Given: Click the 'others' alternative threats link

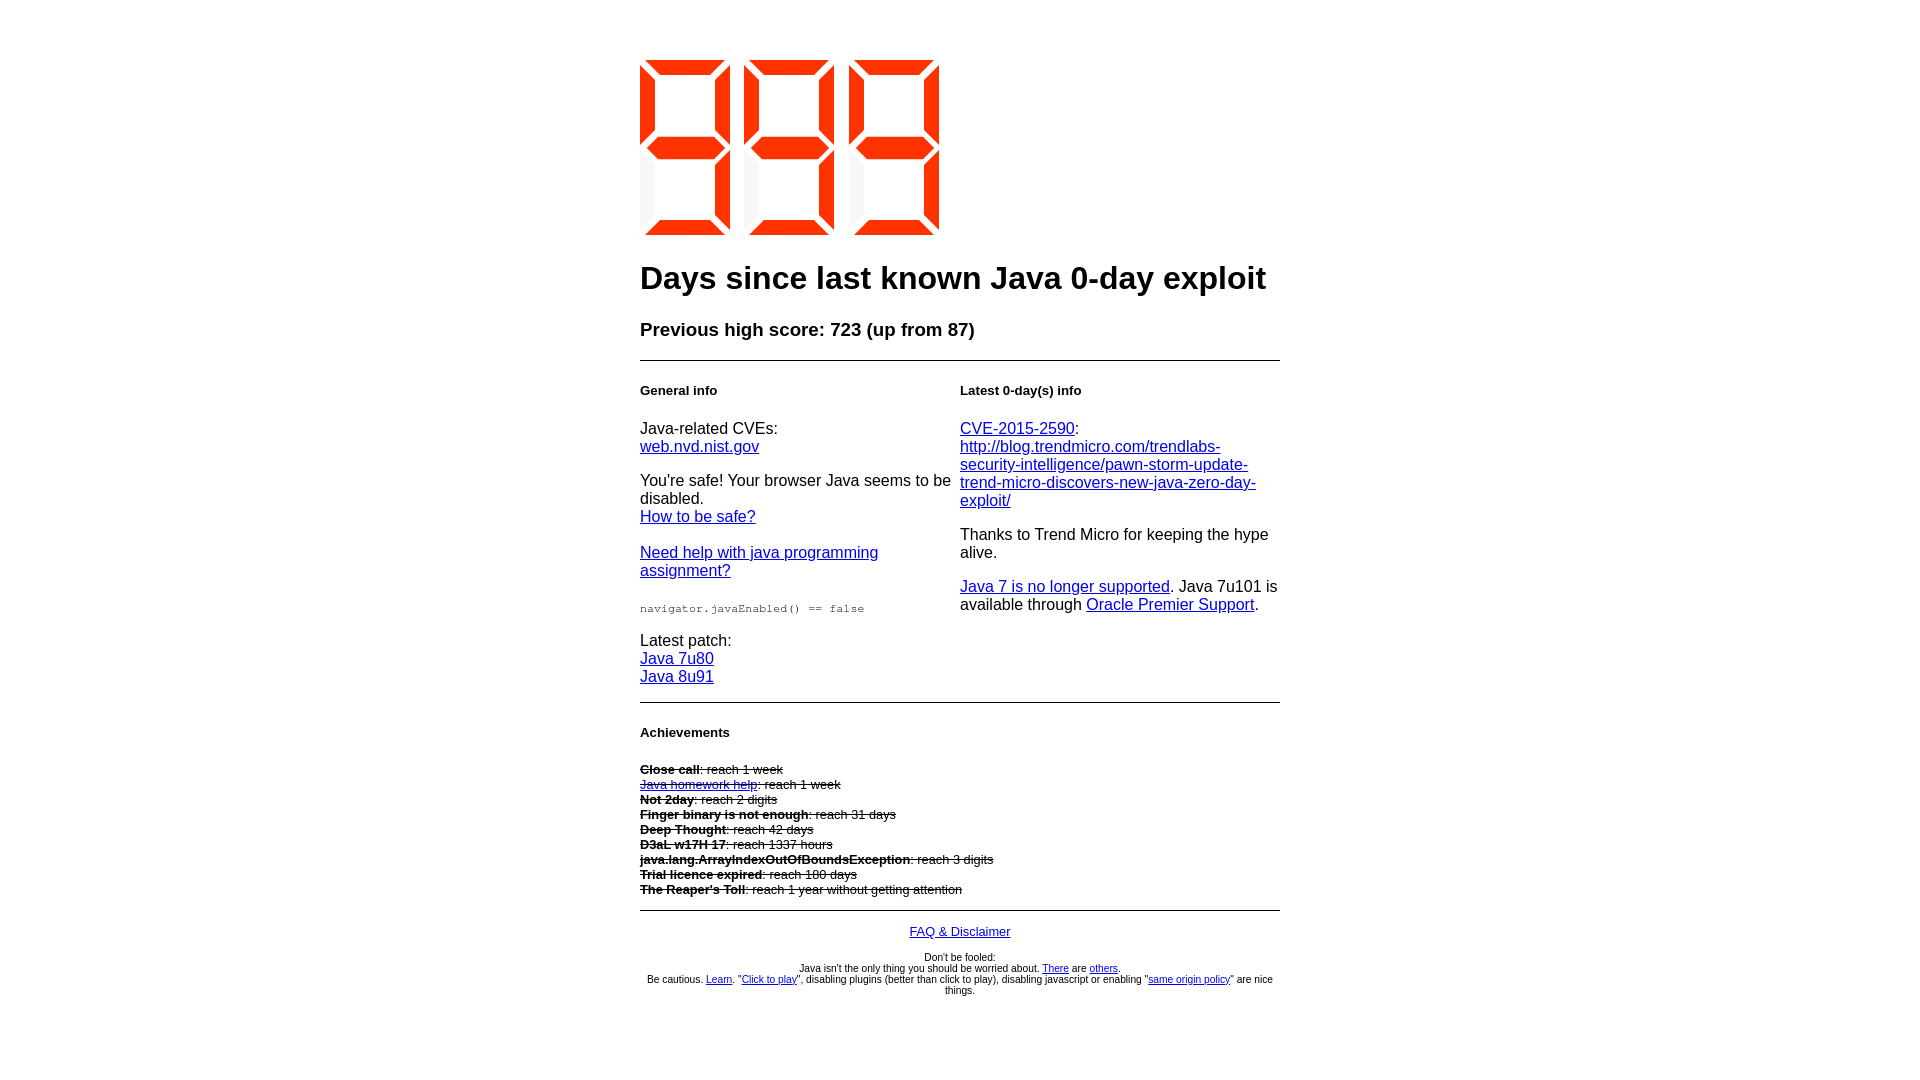Looking at the screenshot, I should click(1104, 968).
